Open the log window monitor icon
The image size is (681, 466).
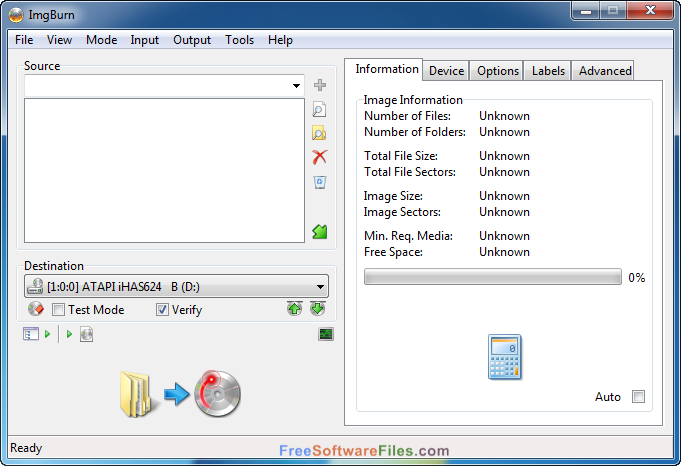tap(326, 334)
